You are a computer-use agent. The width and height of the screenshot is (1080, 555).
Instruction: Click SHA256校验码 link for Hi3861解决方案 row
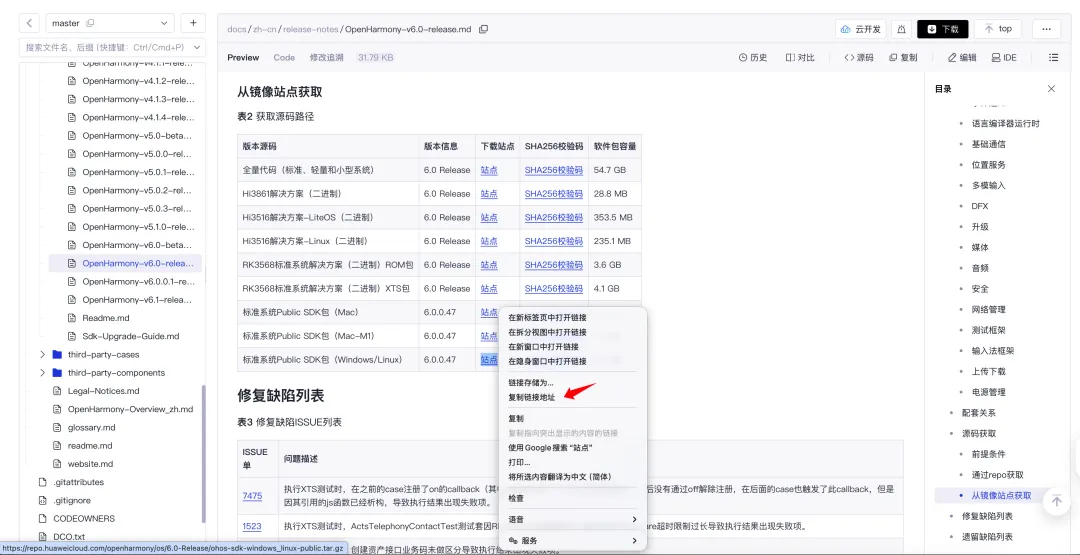[554, 194]
